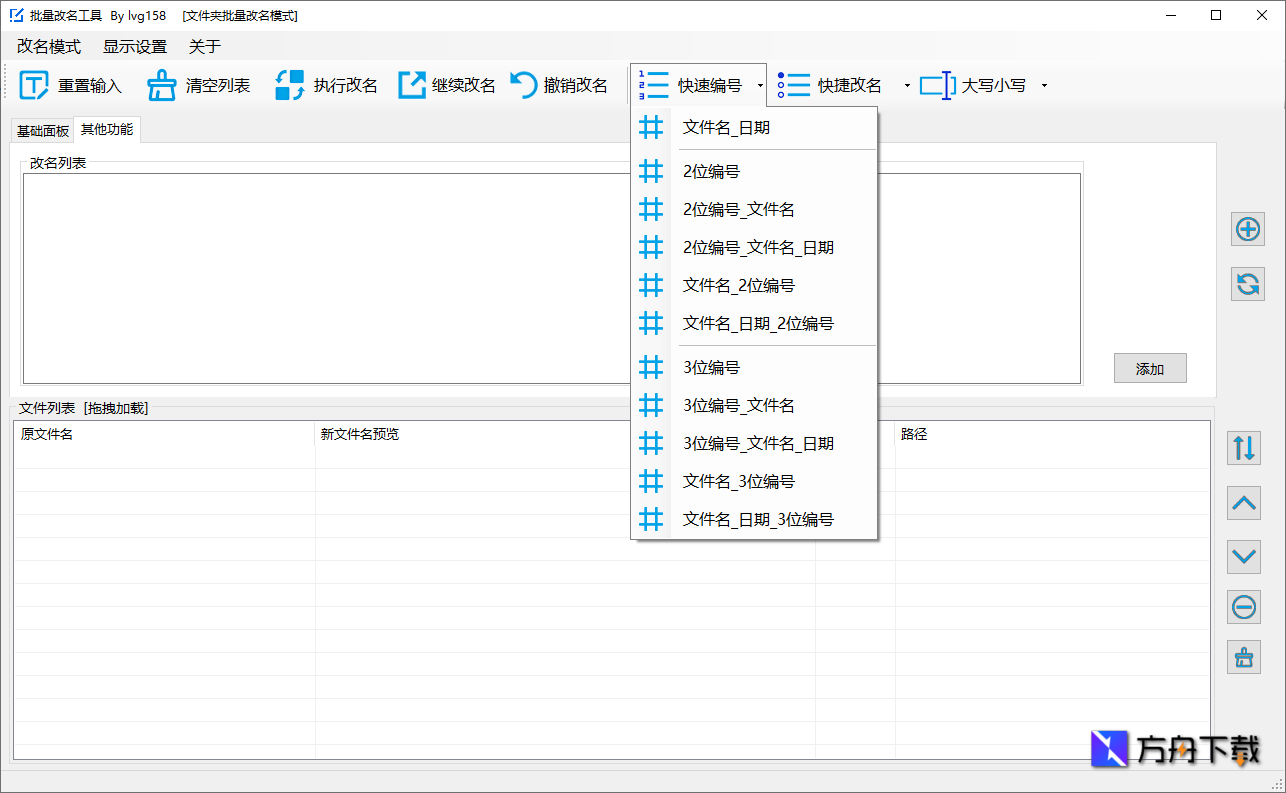The width and height of the screenshot is (1286, 793).
Task: Click the 清空列表 broom icon
Action: 161,85
